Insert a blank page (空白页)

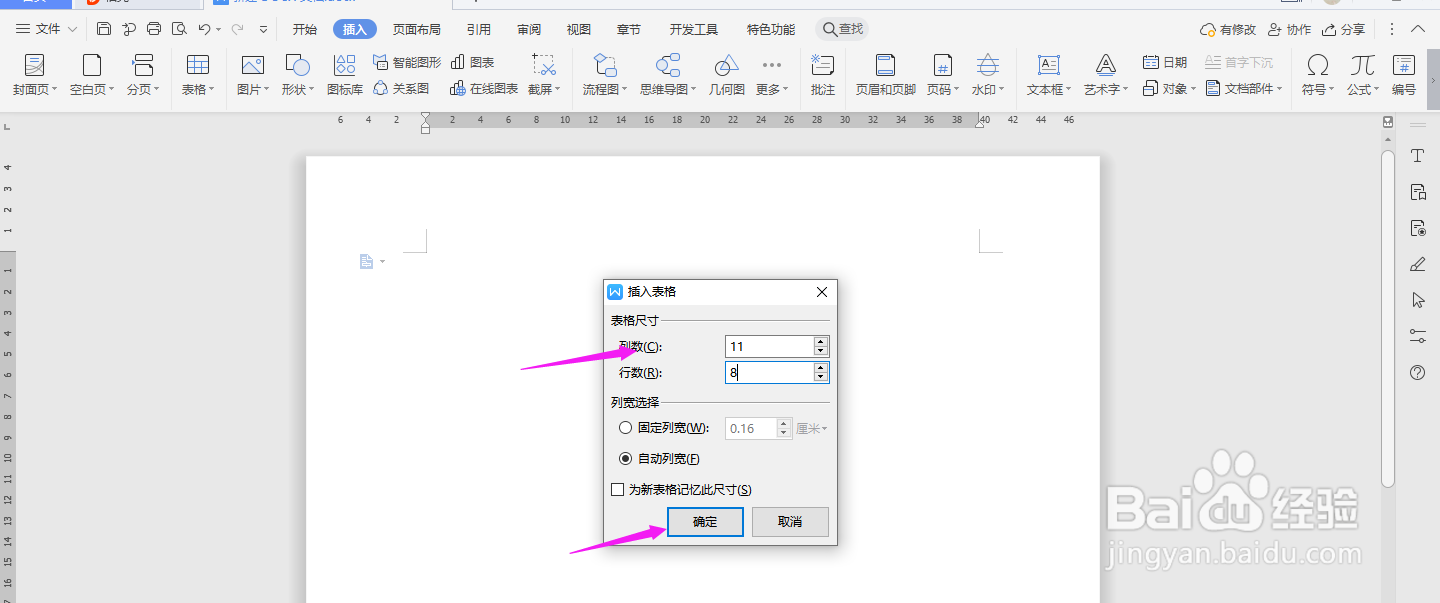point(92,75)
